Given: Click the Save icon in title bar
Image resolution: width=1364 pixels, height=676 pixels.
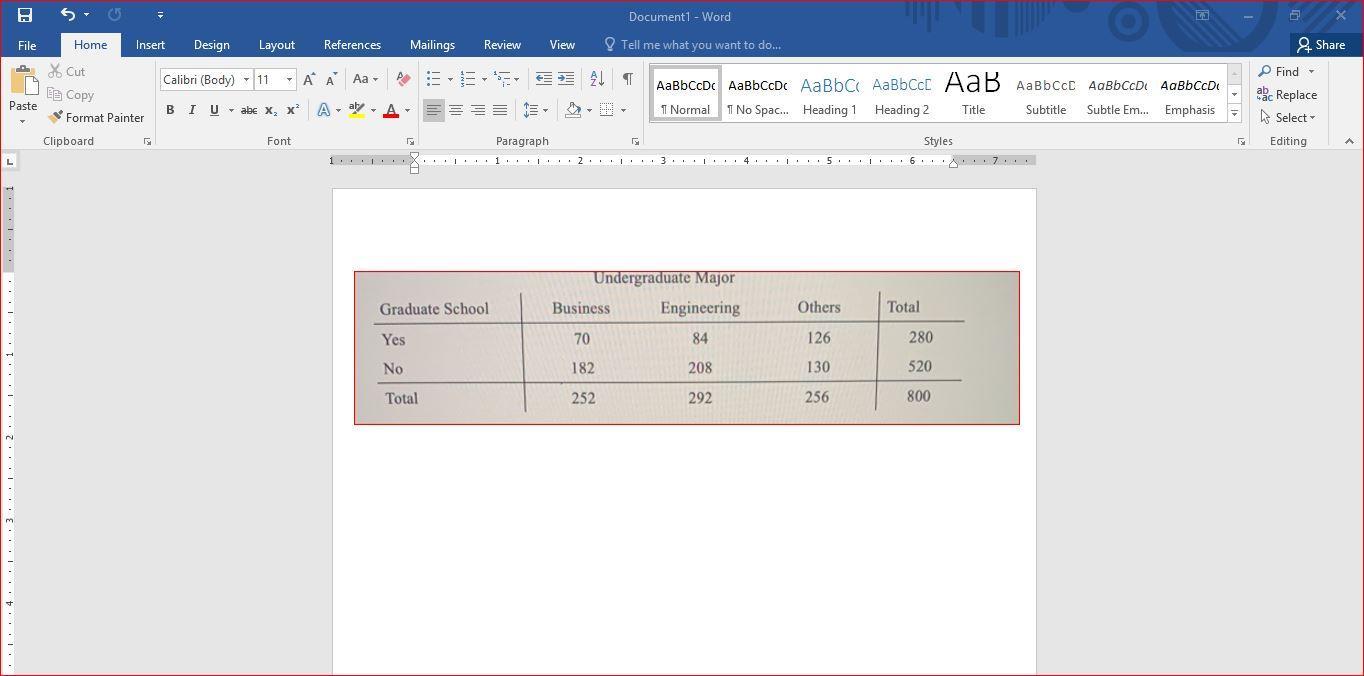Looking at the screenshot, I should [x=25, y=15].
